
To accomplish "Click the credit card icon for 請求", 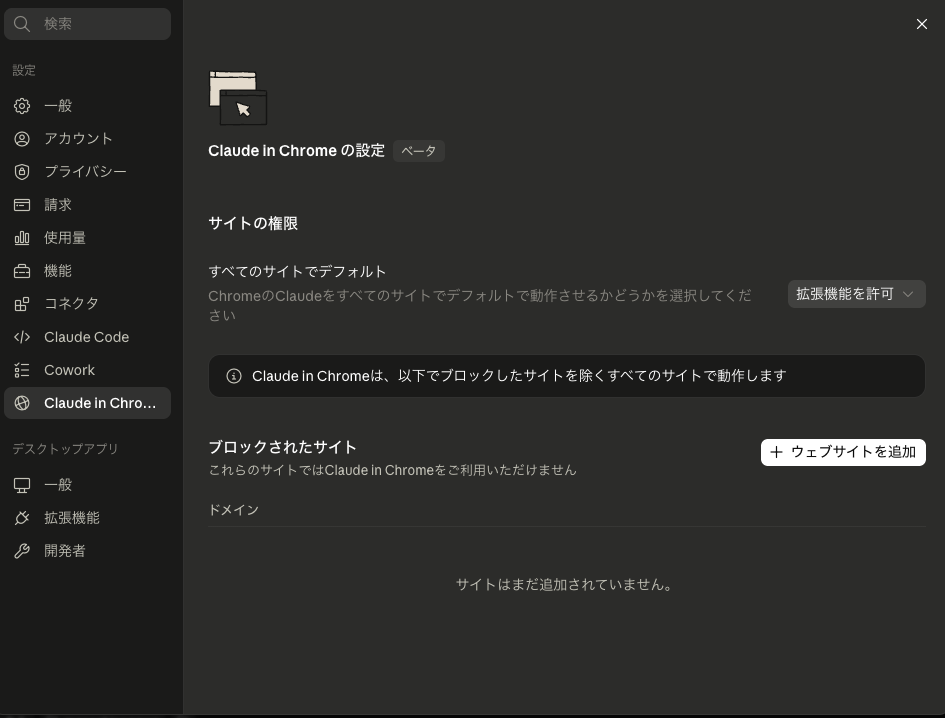I will coord(22,205).
